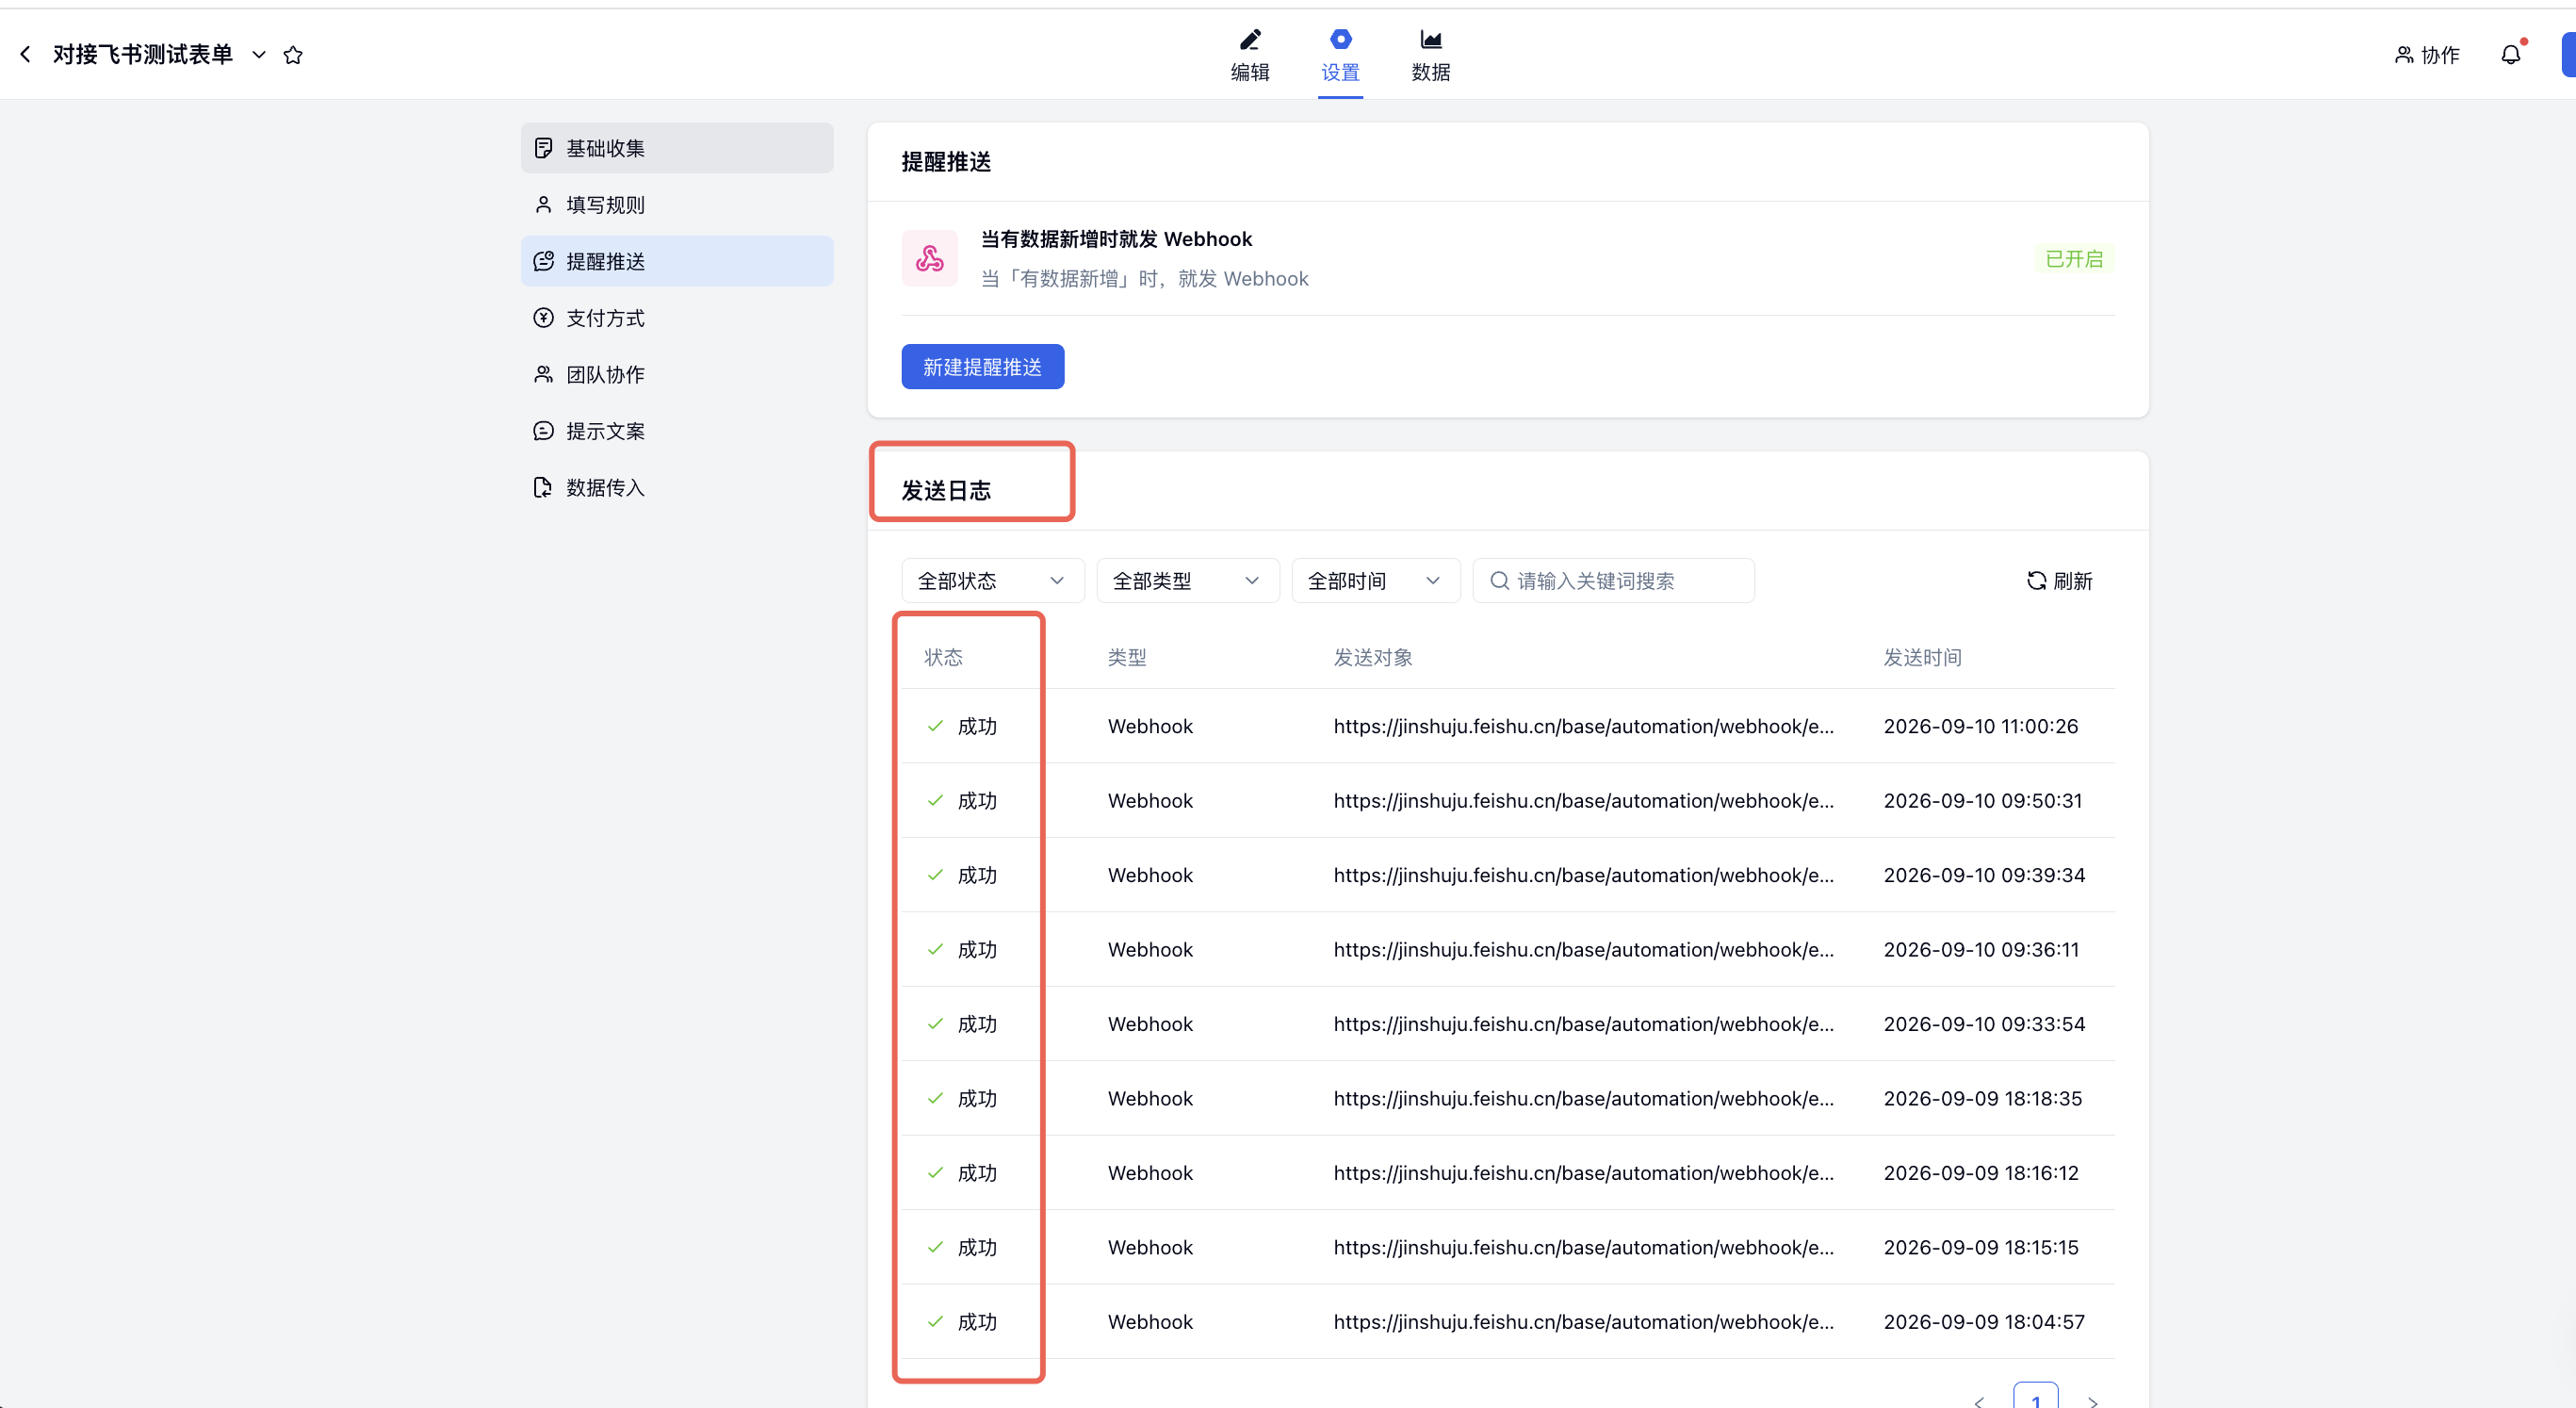Click the 发送日志 section heading

(x=946, y=490)
